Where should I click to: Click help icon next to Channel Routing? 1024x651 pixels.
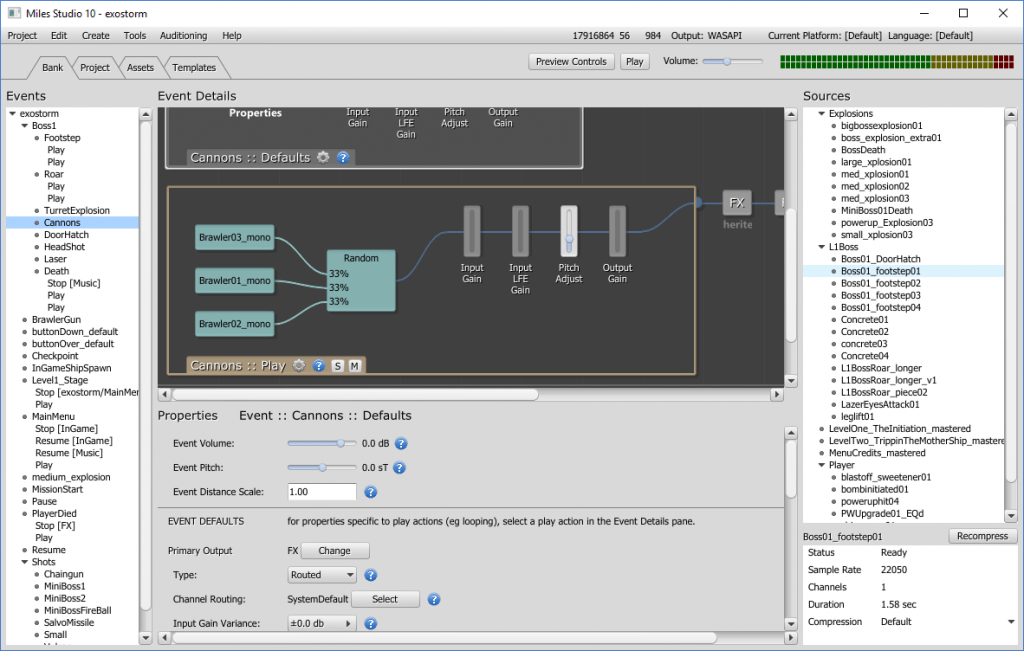pyautogui.click(x=434, y=599)
